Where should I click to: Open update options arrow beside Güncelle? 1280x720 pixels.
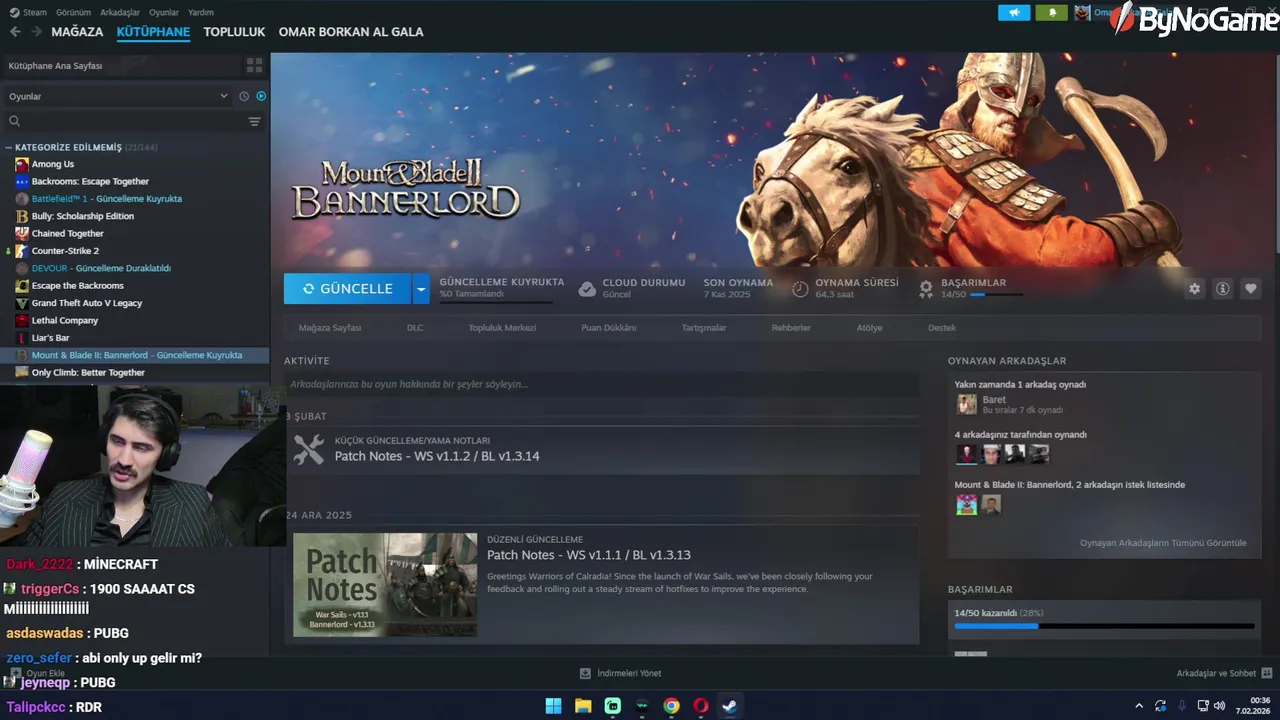(x=421, y=289)
